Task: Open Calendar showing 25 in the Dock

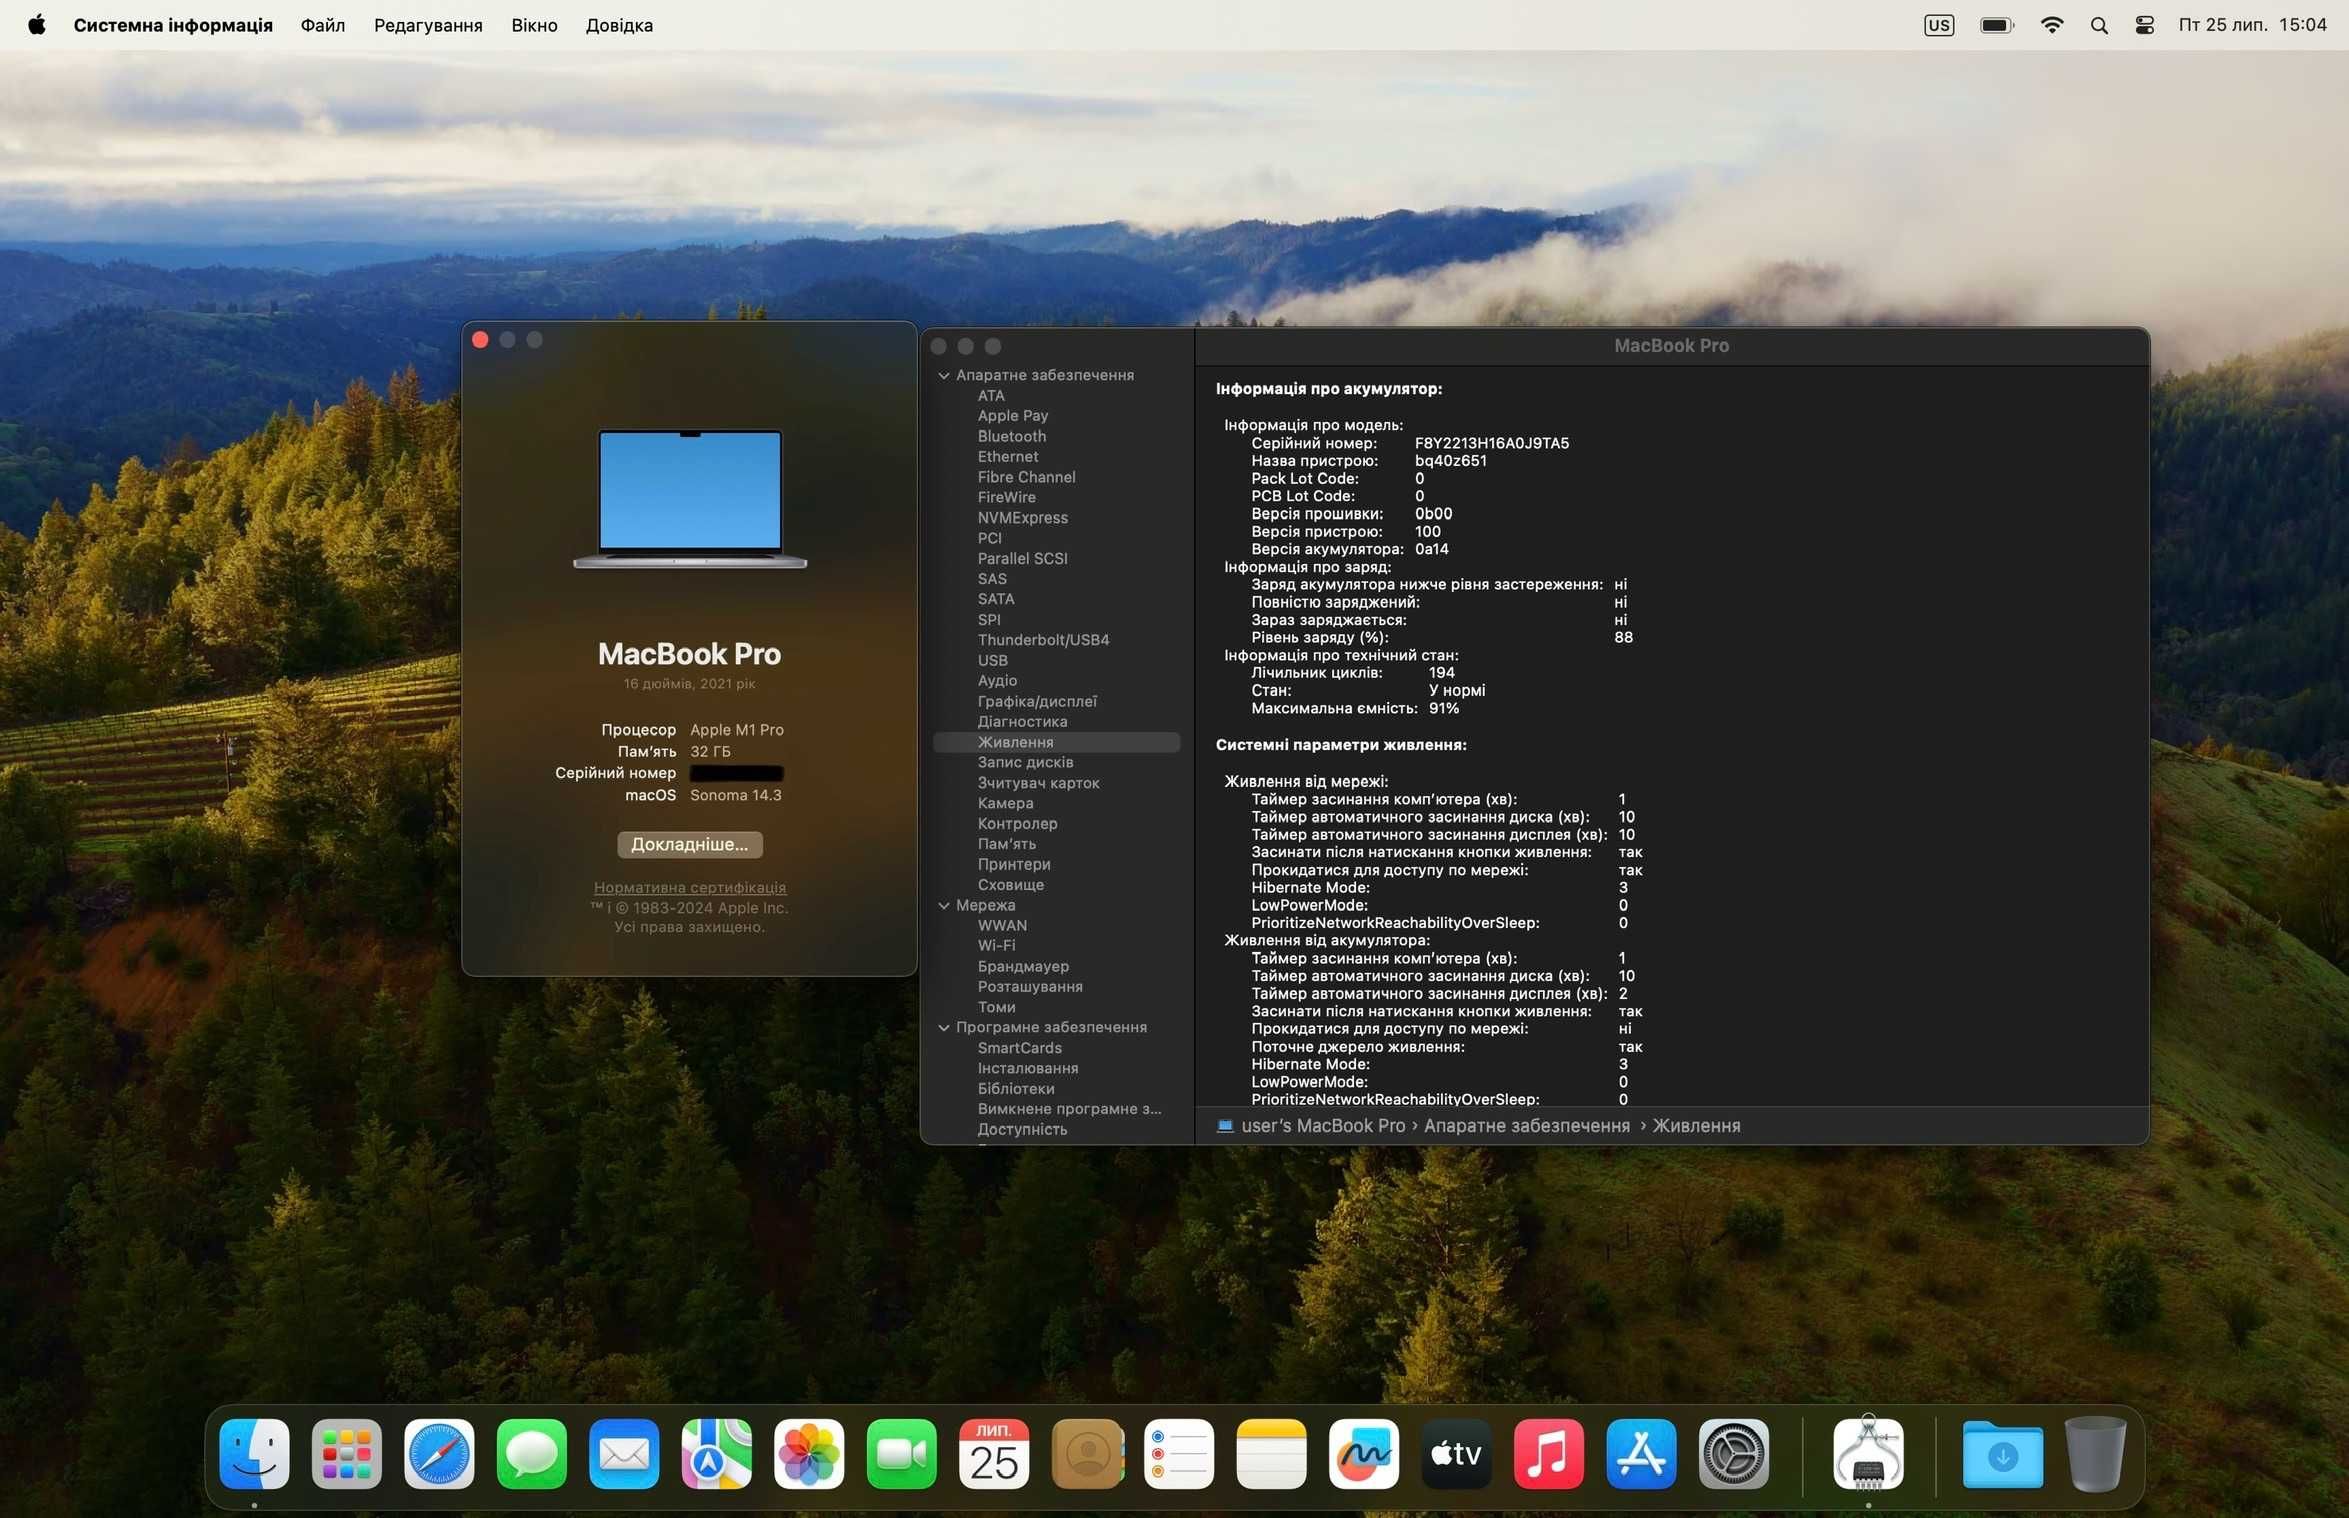Action: (x=994, y=1453)
